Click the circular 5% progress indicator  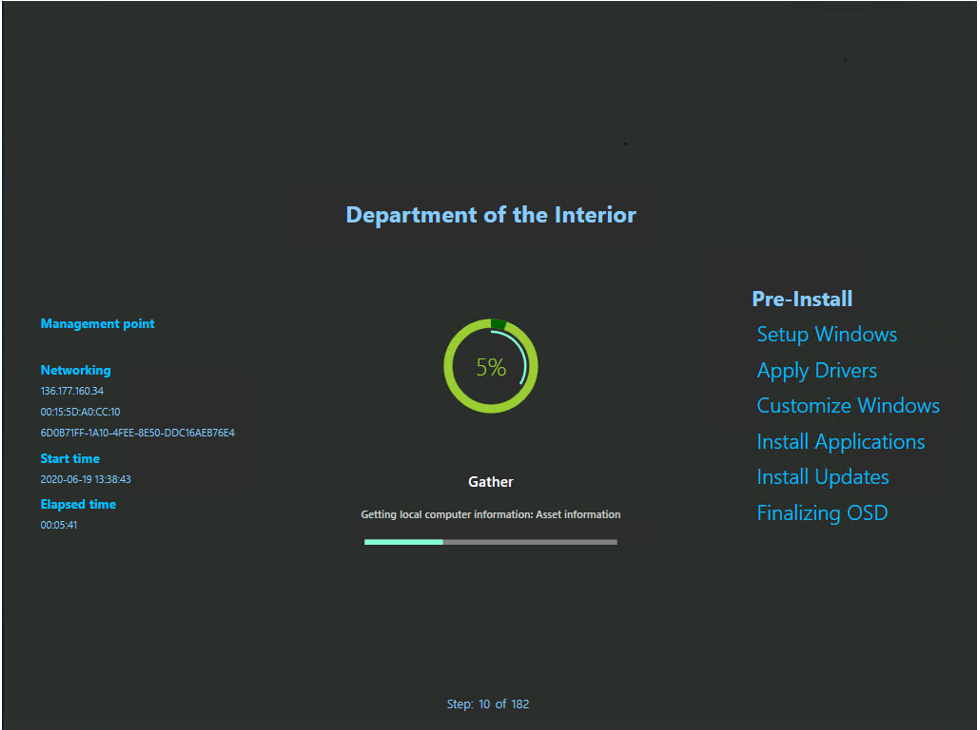click(x=491, y=366)
